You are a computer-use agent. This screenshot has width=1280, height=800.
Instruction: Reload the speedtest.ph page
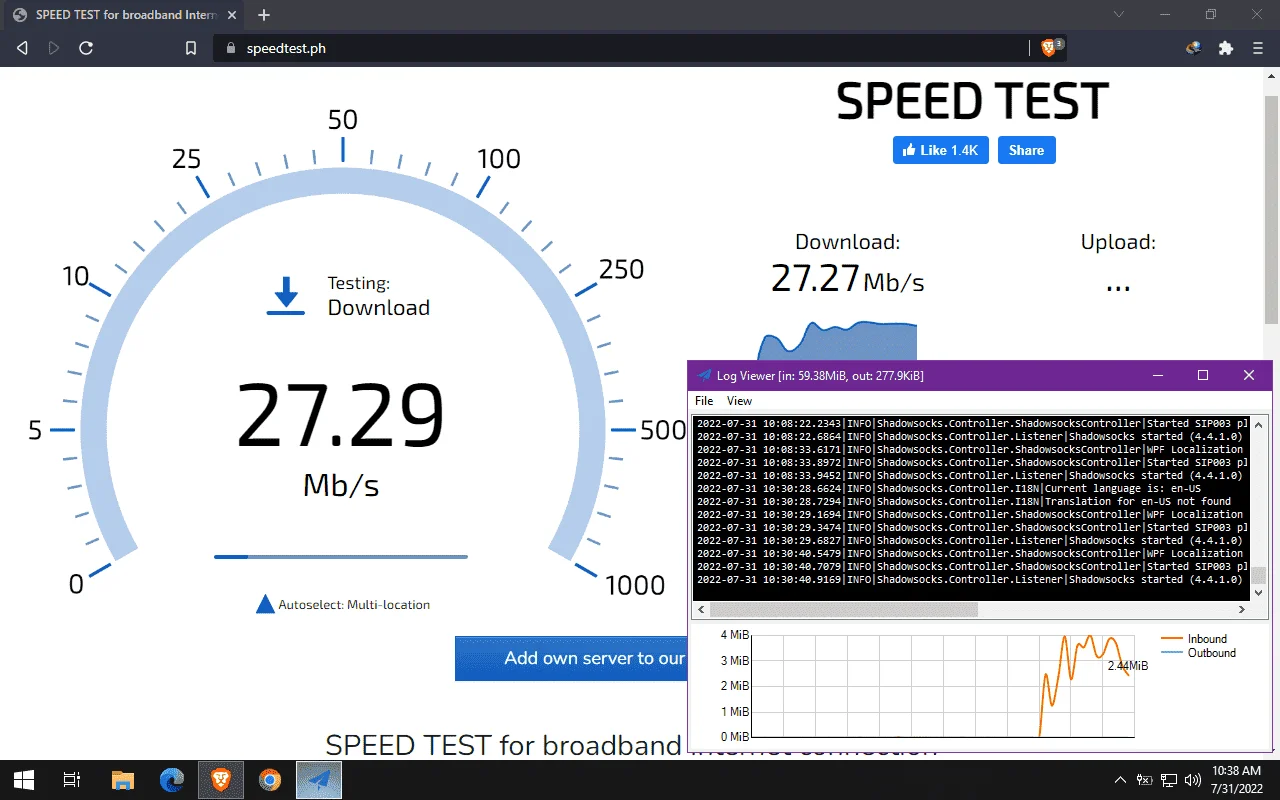pos(86,48)
